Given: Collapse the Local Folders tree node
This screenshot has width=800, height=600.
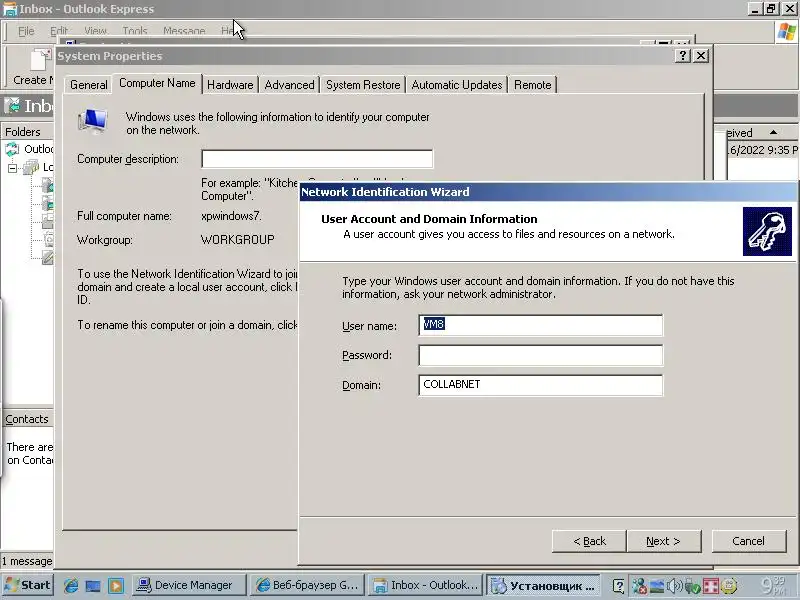Looking at the screenshot, I should (12, 168).
